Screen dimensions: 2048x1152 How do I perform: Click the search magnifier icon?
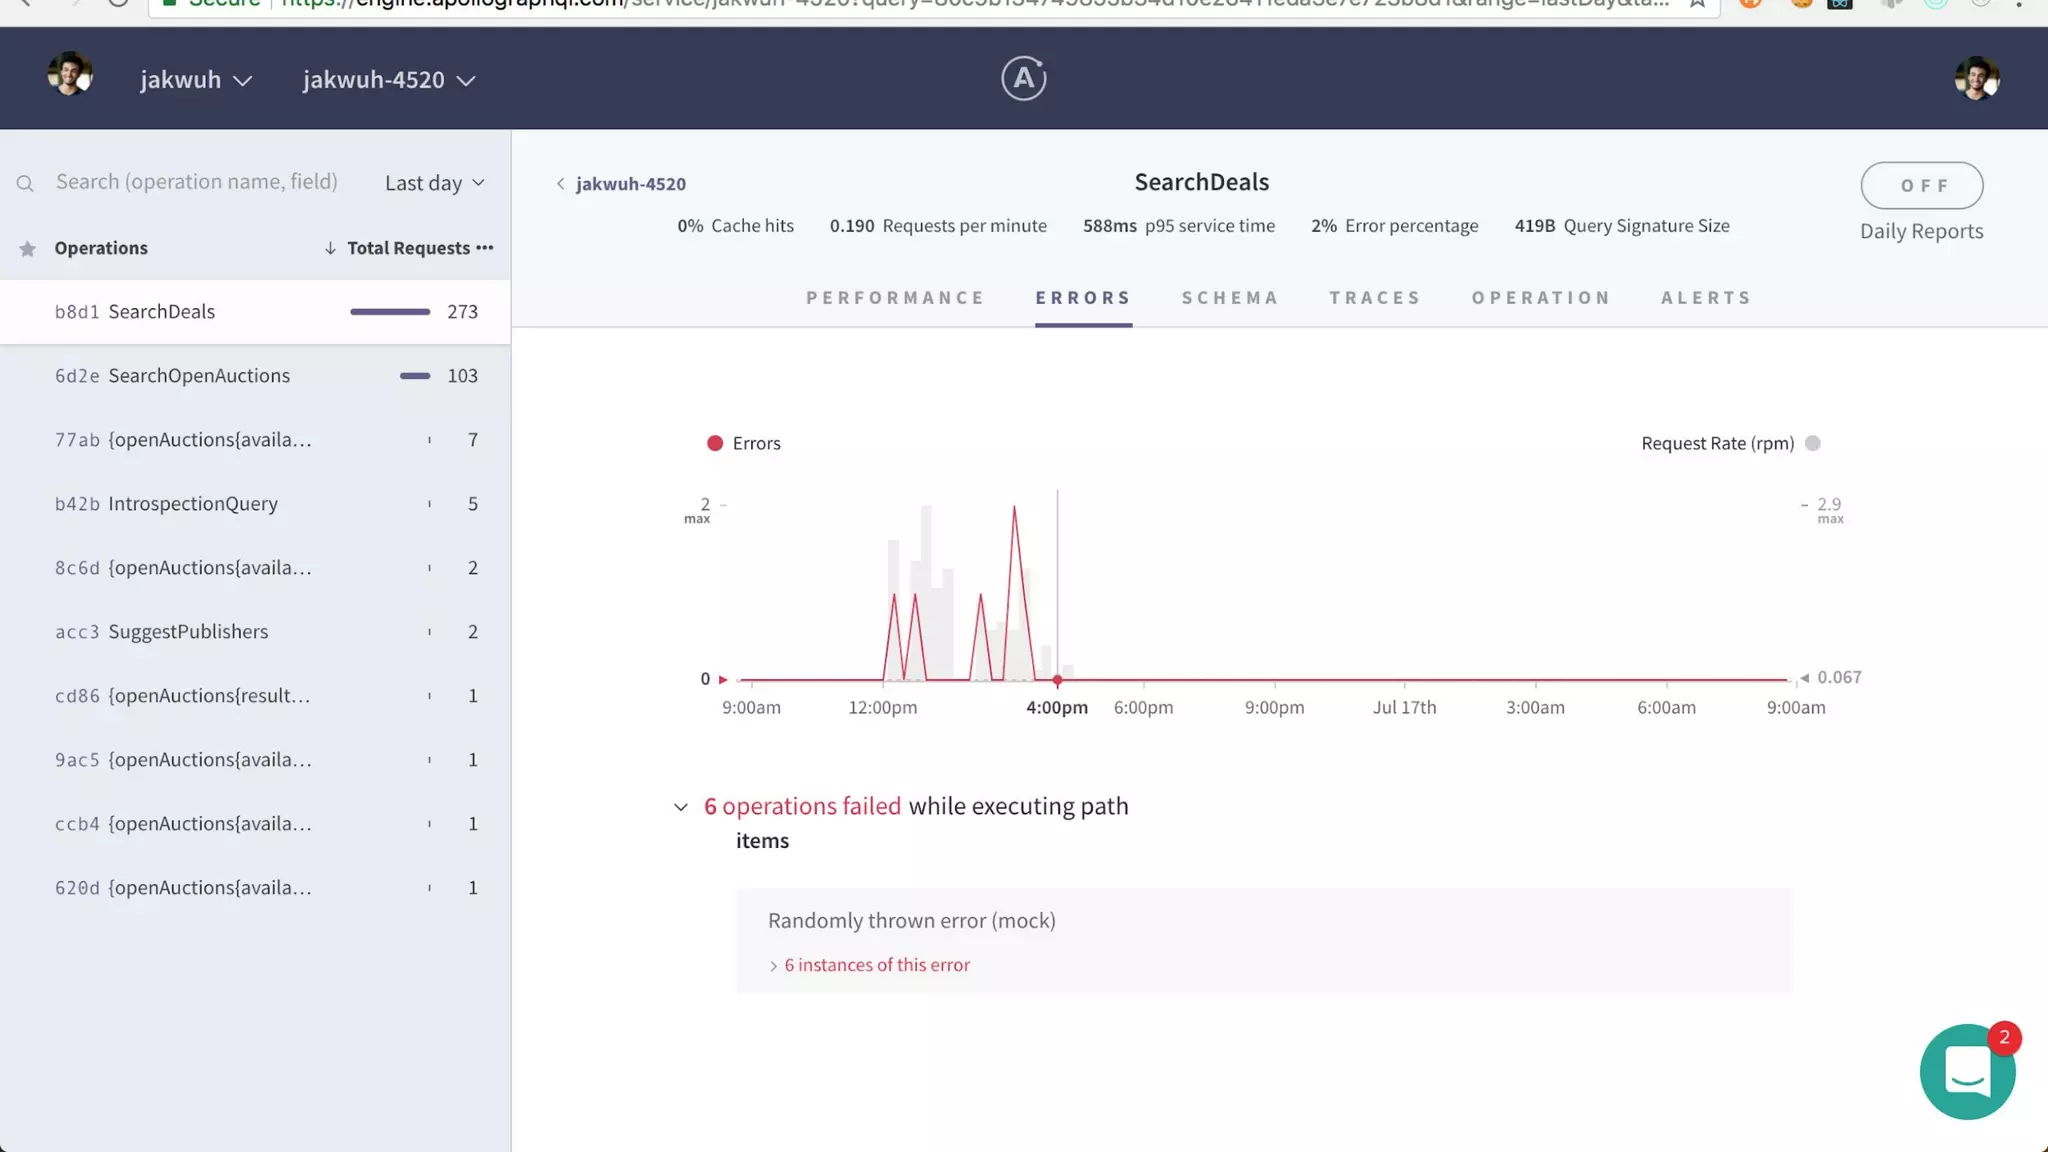coord(25,183)
